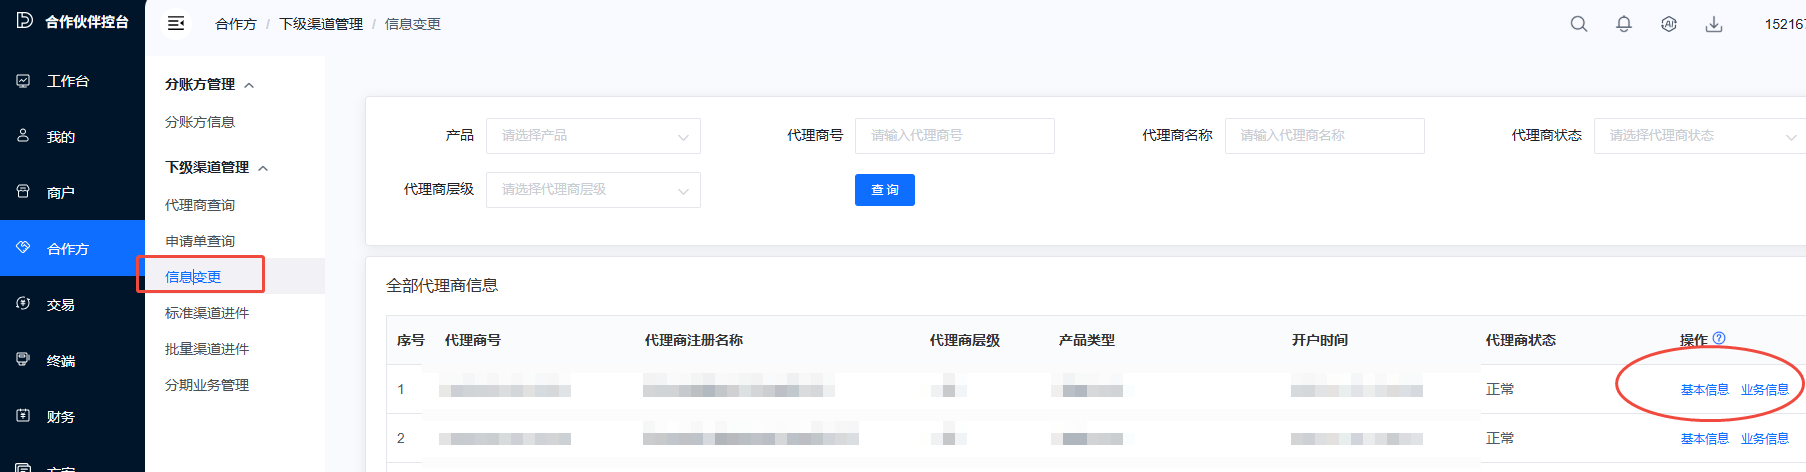Image resolution: width=1806 pixels, height=472 pixels.
Task: Open the notification bell icon
Action: [1623, 24]
